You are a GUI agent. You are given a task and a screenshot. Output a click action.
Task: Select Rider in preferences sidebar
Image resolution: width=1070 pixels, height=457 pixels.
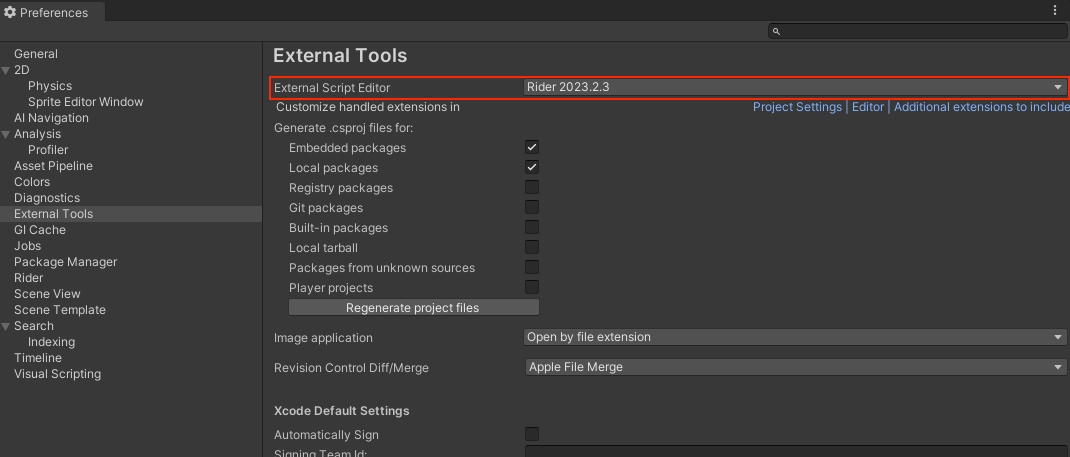pyautogui.click(x=29, y=278)
